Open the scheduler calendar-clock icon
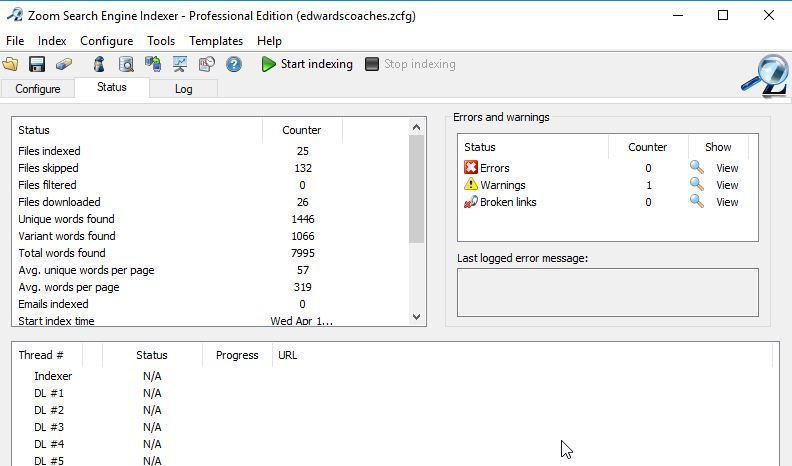This screenshot has width=792, height=466. tap(207, 64)
